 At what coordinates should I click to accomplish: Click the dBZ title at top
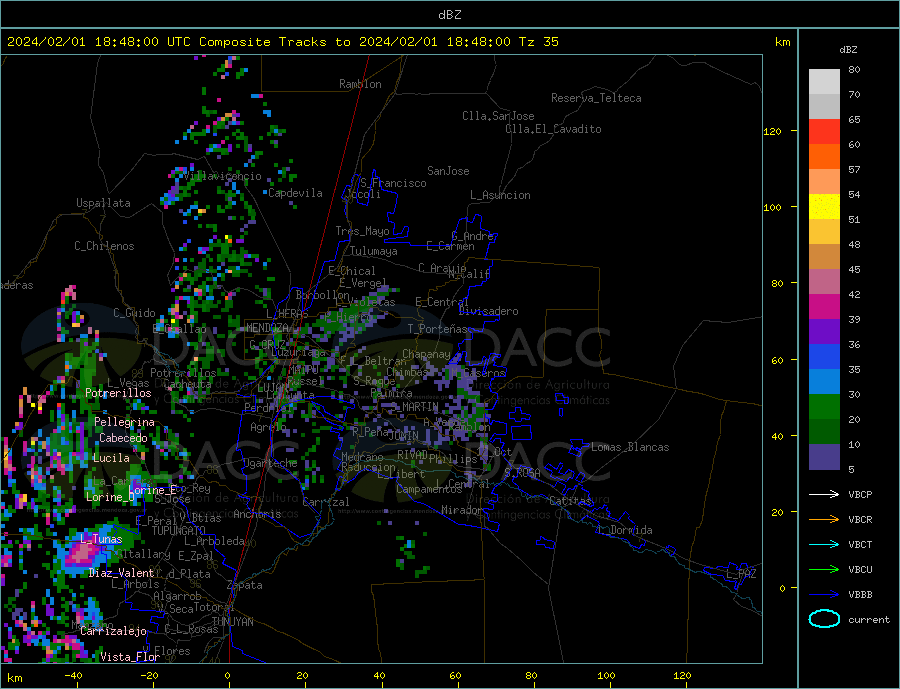pyautogui.click(x=449, y=15)
